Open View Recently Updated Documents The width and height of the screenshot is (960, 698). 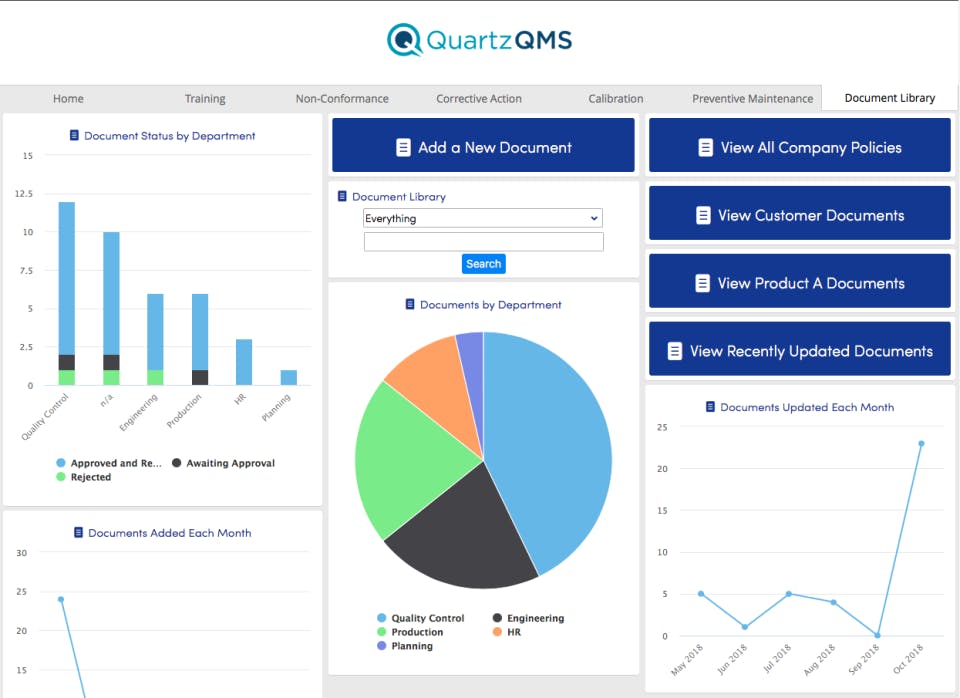point(800,348)
